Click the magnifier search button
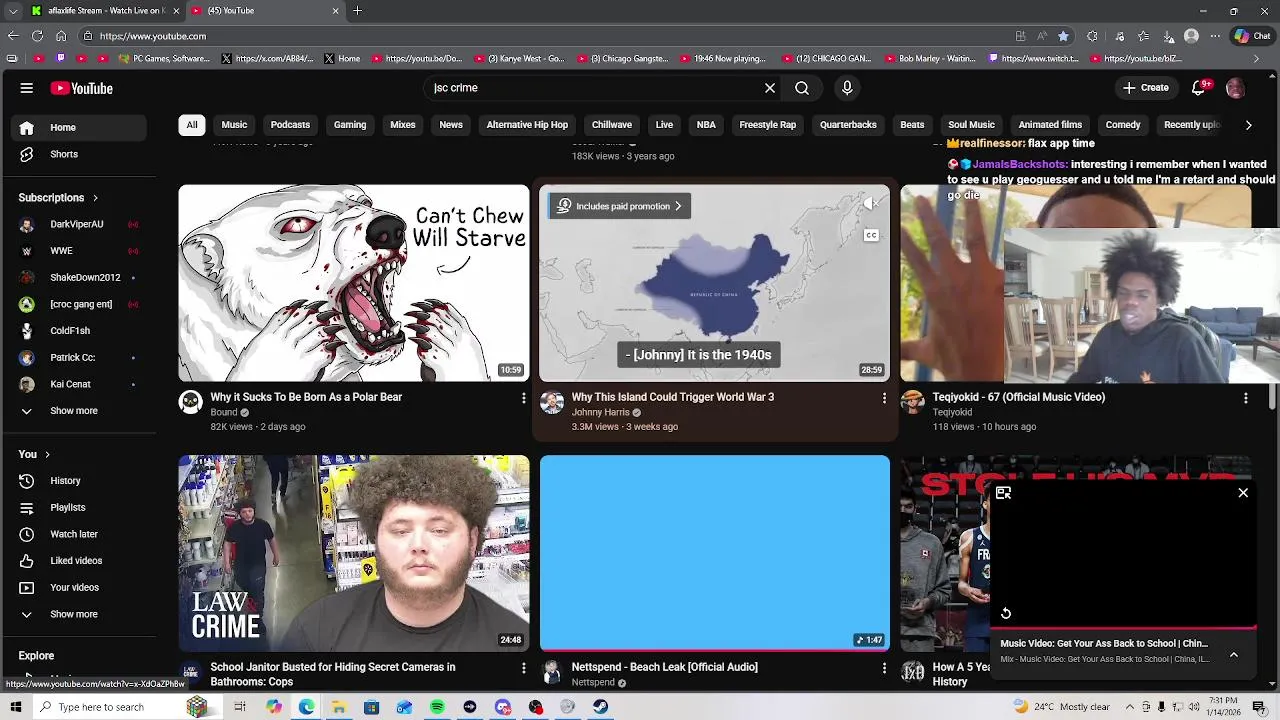This screenshot has height=720, width=1280. (x=802, y=88)
